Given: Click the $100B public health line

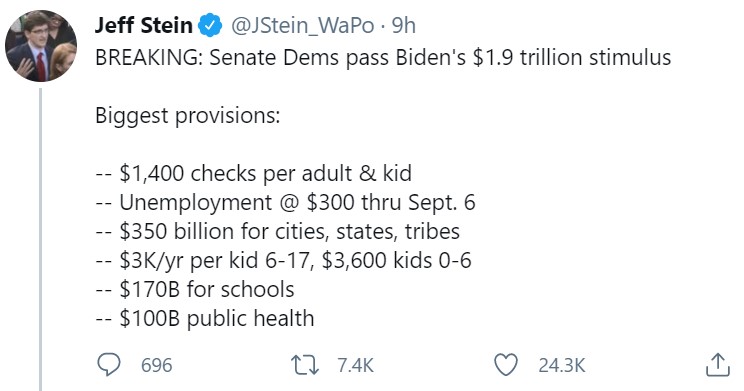Looking at the screenshot, I should [x=205, y=318].
